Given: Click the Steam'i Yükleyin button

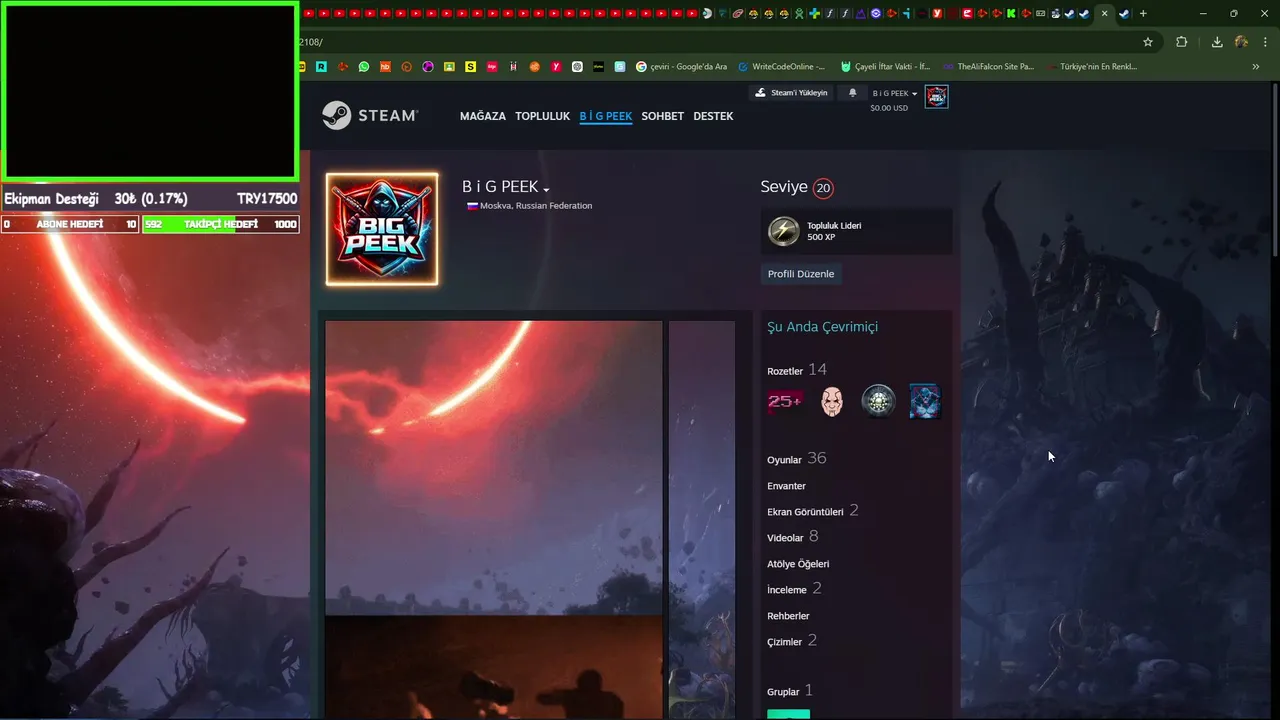Looking at the screenshot, I should pyautogui.click(x=792, y=93).
